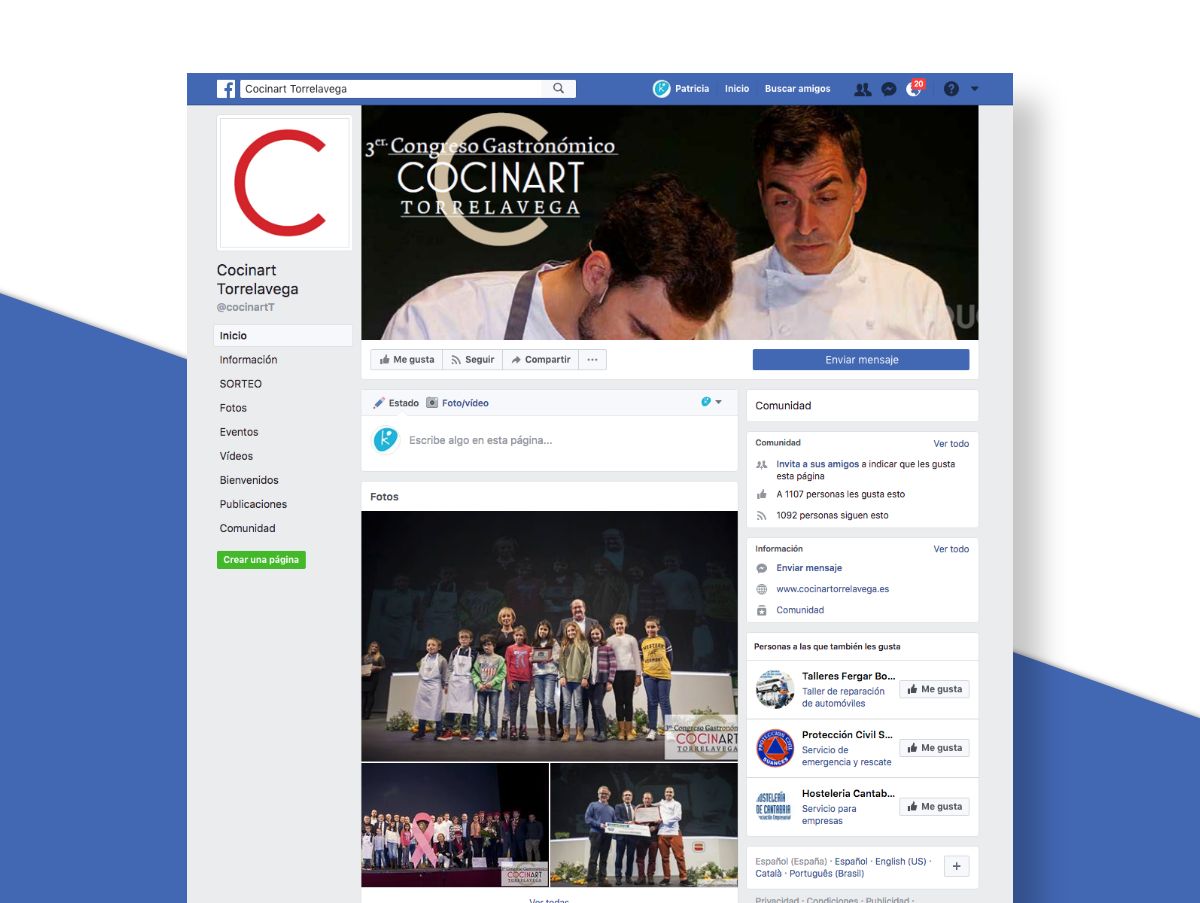Click the Facebook logo icon
This screenshot has width=1200, height=903.
226,89
